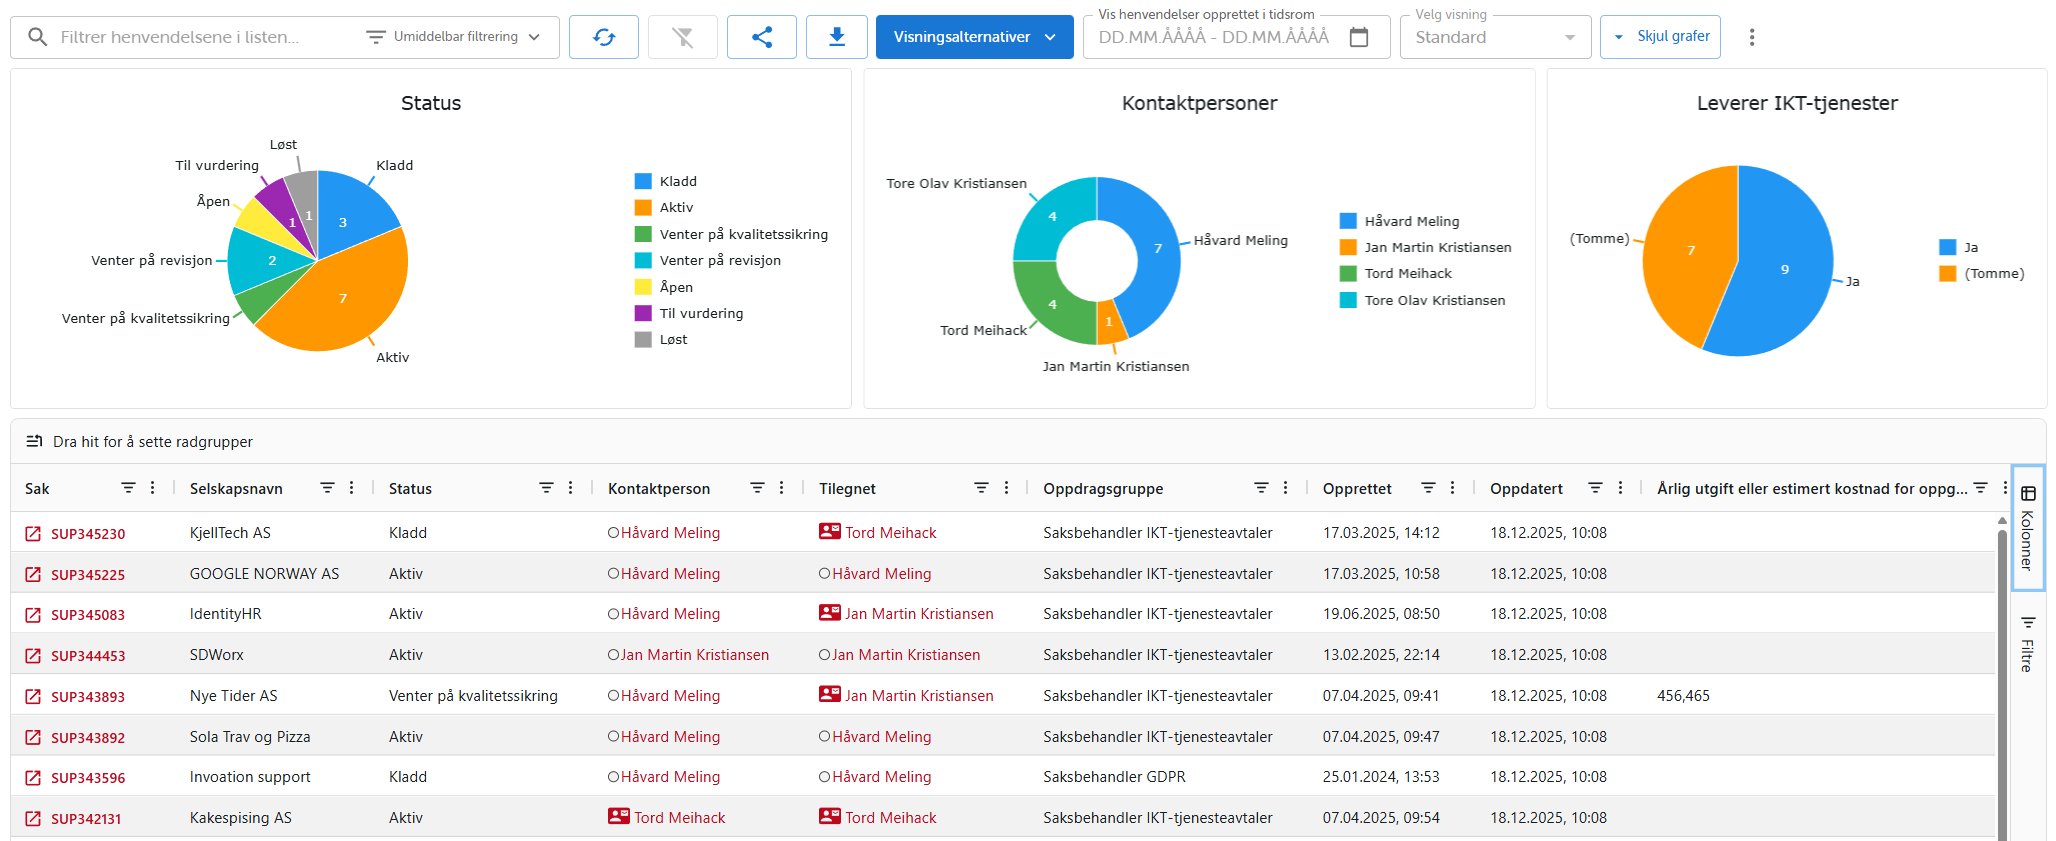The height and width of the screenshot is (841, 2056).
Task: Click filter icon in Status column header
Action: tap(546, 488)
